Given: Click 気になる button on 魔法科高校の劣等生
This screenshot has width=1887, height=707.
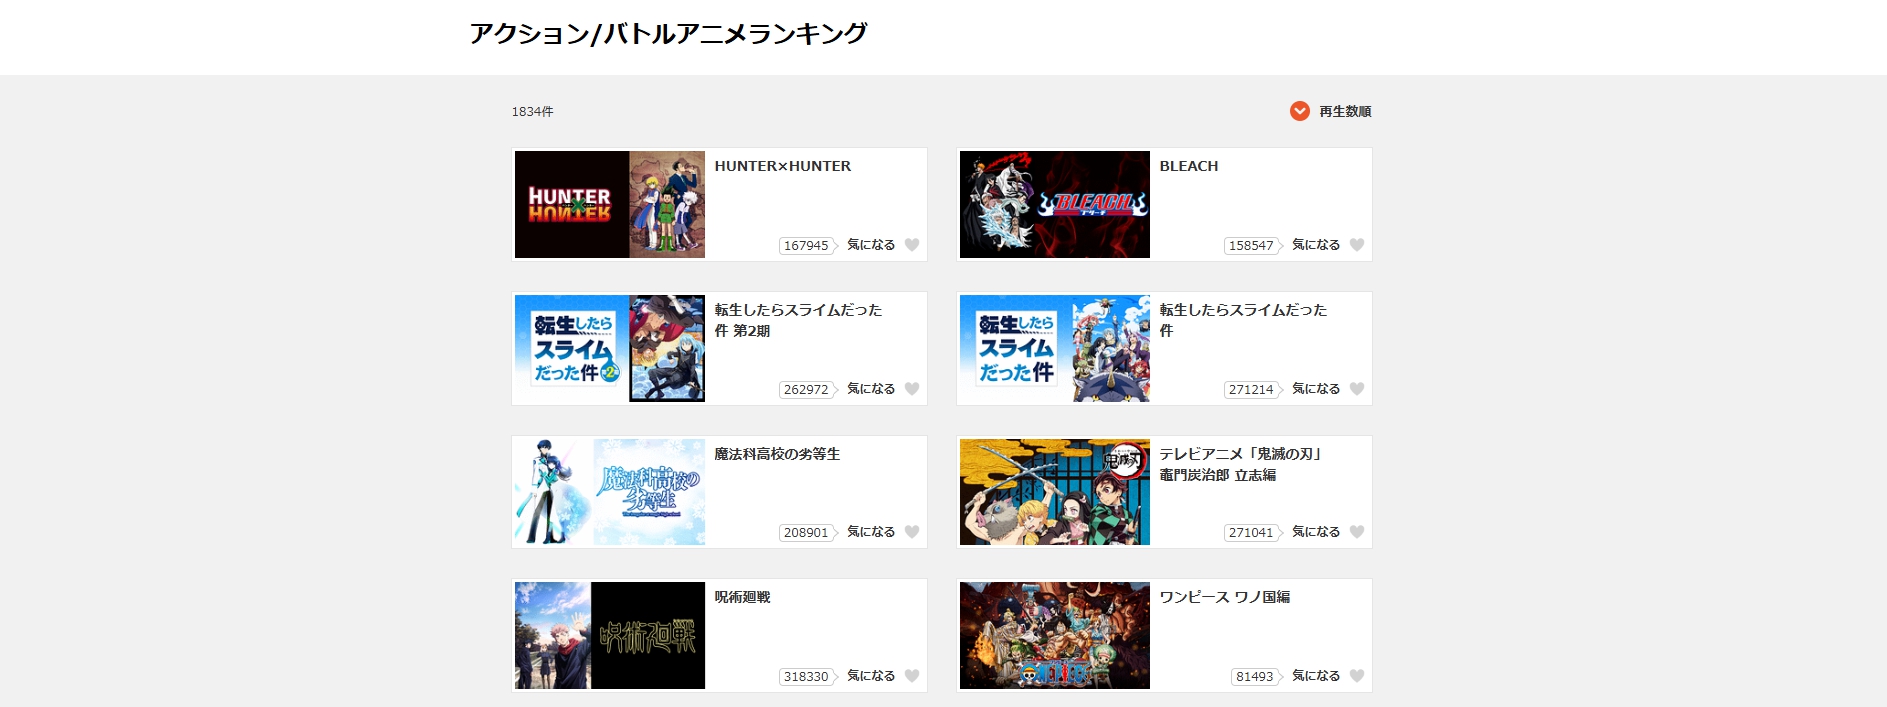Looking at the screenshot, I should click(x=871, y=532).
